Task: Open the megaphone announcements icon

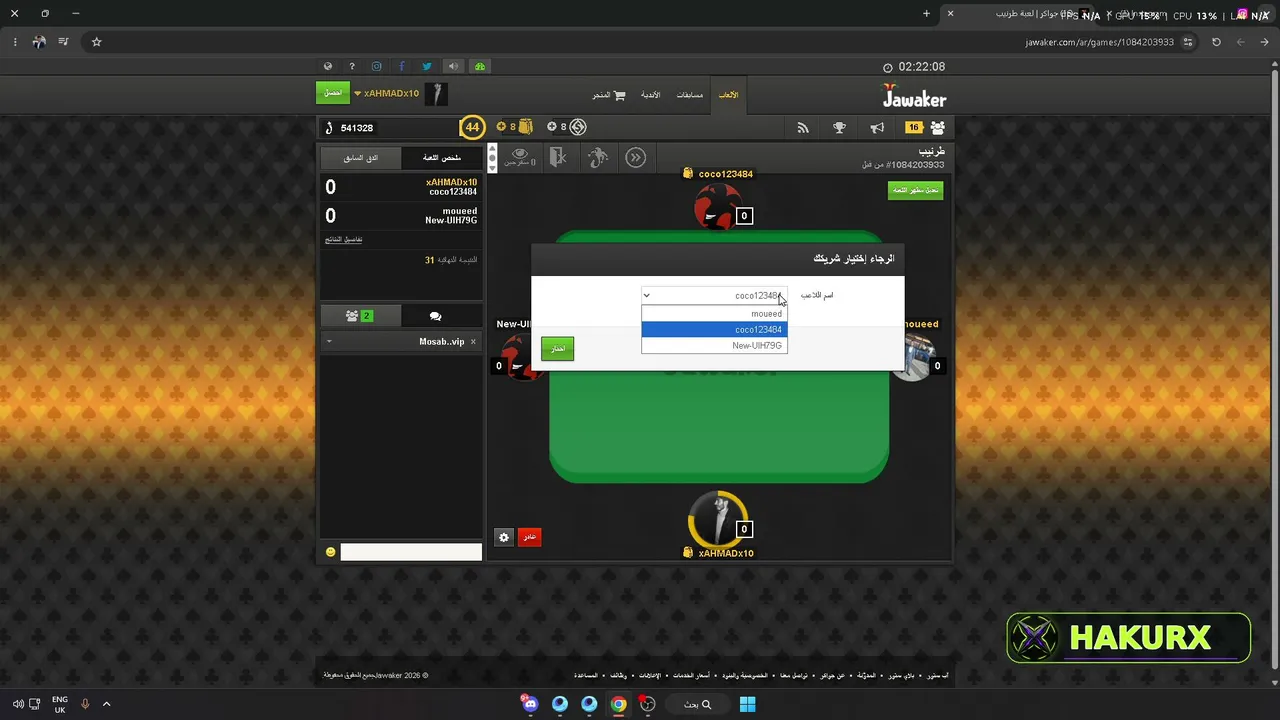Action: pyautogui.click(x=877, y=128)
